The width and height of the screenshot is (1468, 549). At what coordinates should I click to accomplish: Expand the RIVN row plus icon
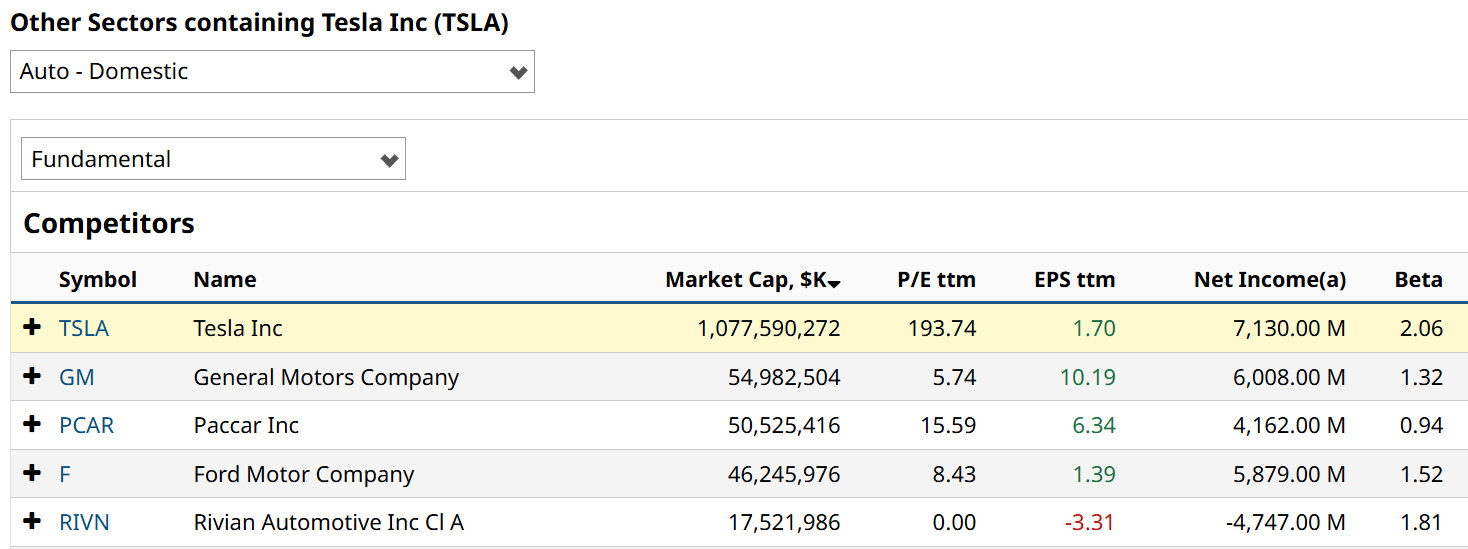pos(32,521)
